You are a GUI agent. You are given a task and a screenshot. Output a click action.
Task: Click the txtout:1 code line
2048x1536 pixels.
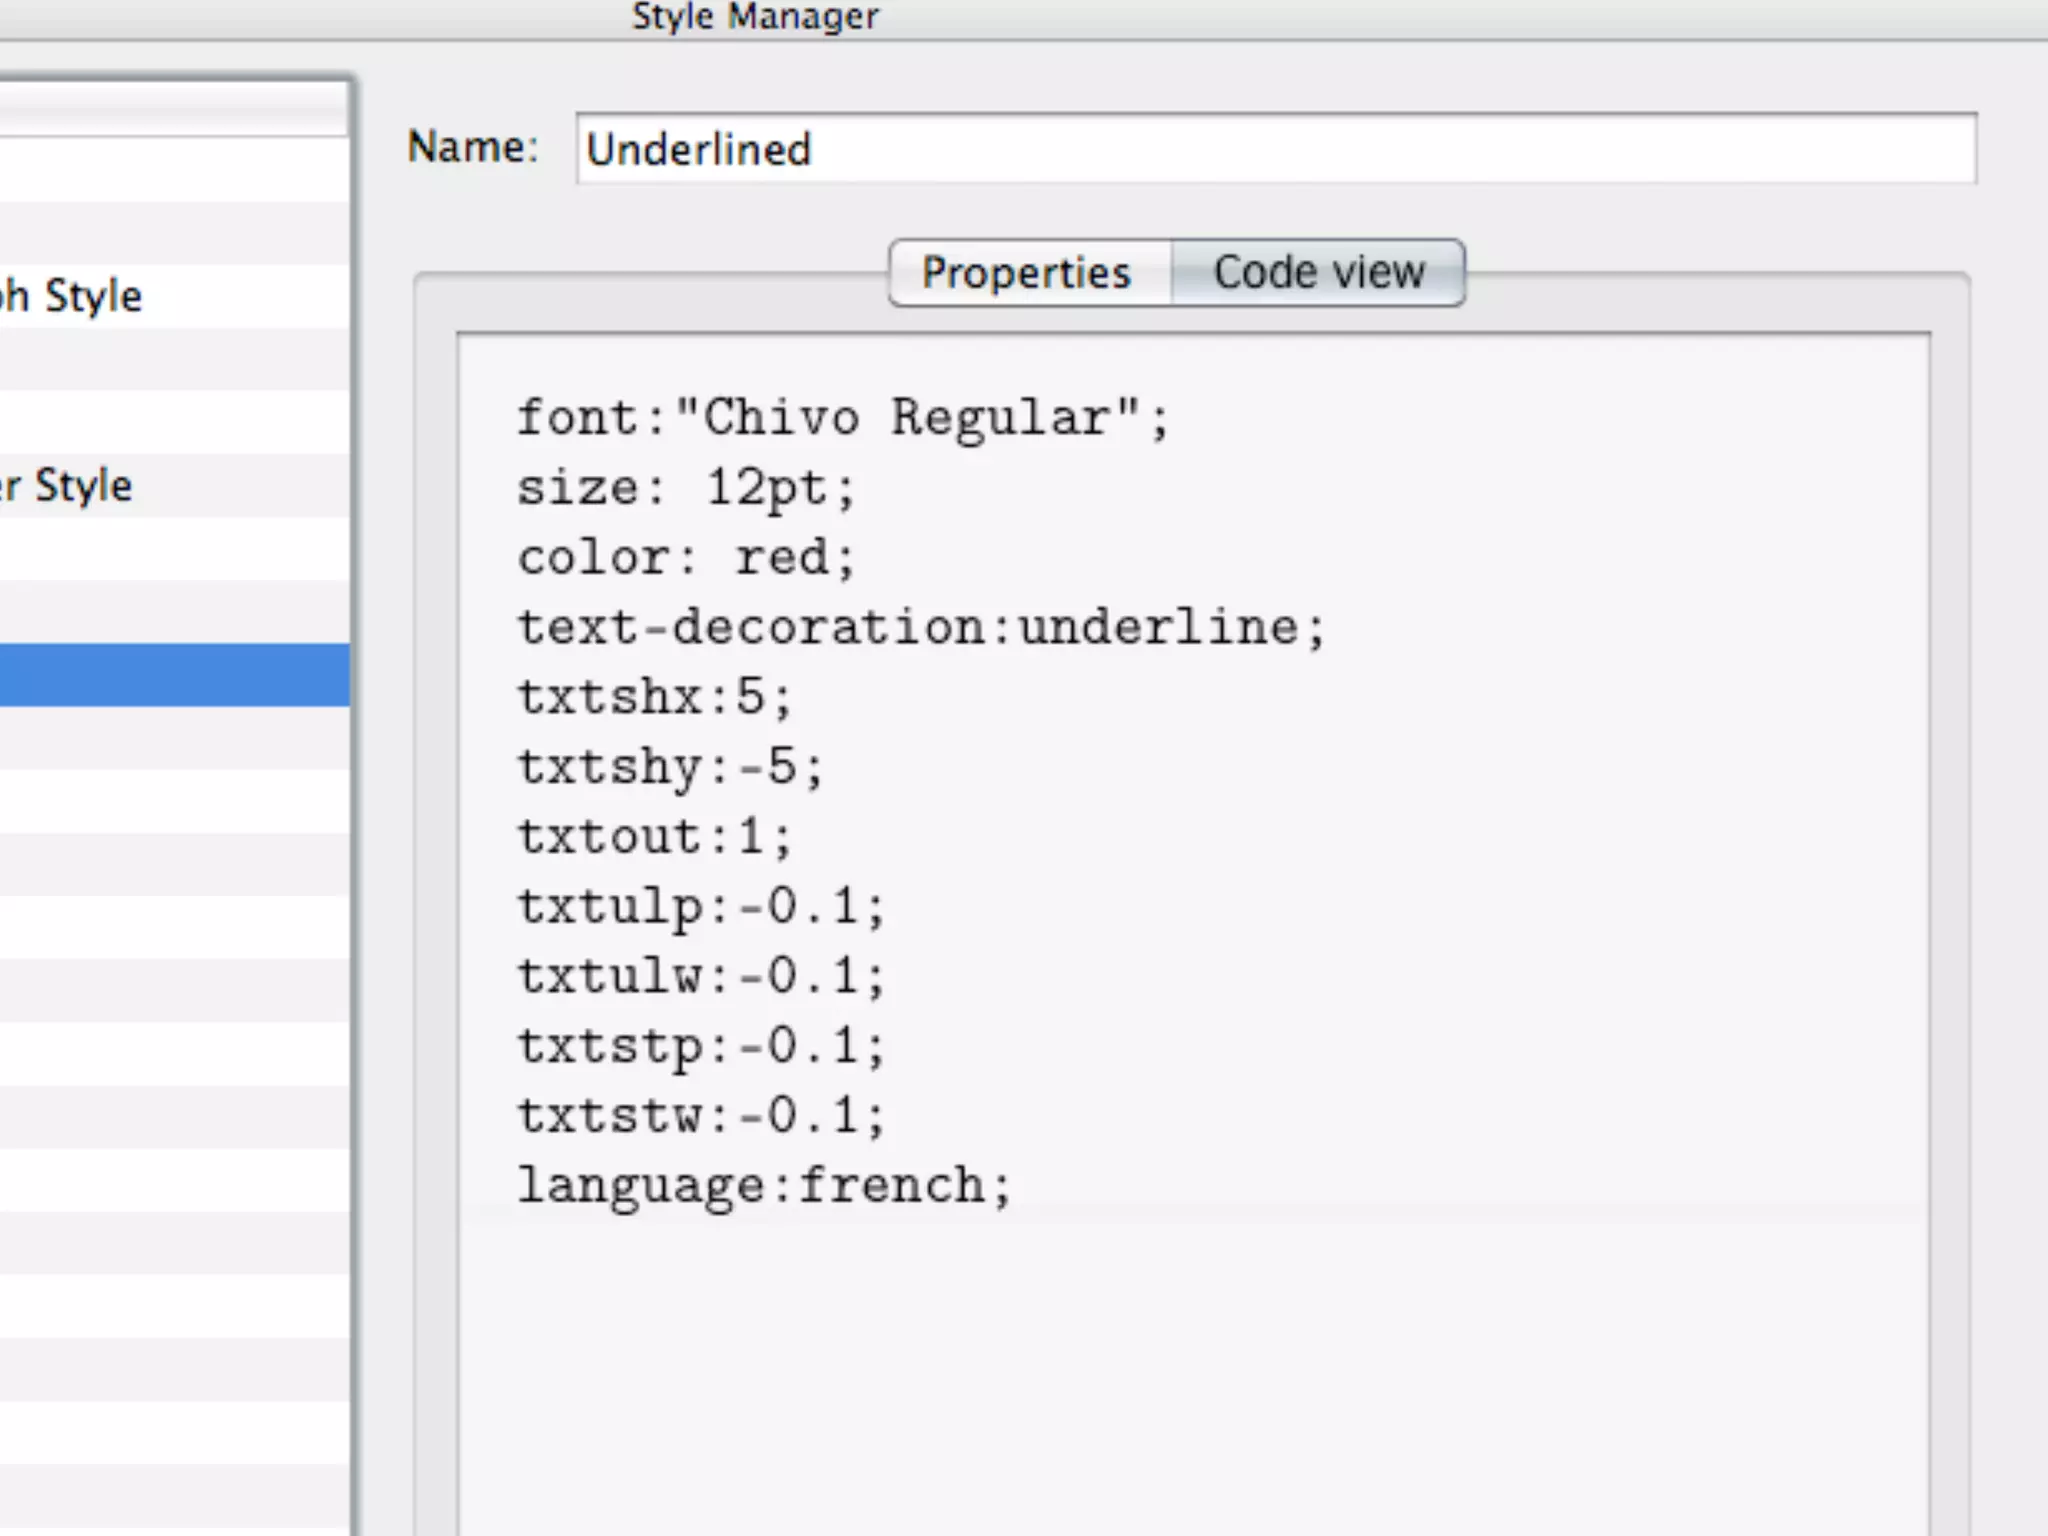(x=654, y=836)
